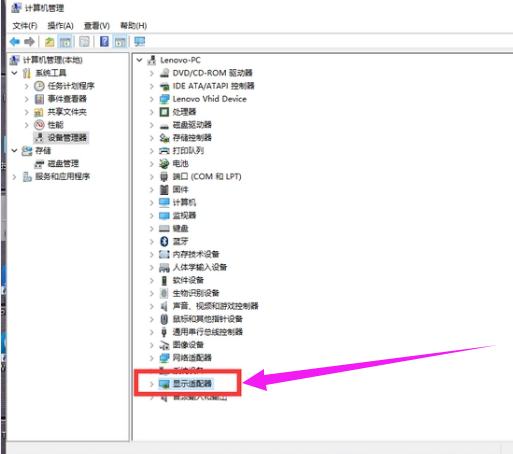Click the Properties toolbar icon
Screen dimensions: 513x454
coord(84,42)
